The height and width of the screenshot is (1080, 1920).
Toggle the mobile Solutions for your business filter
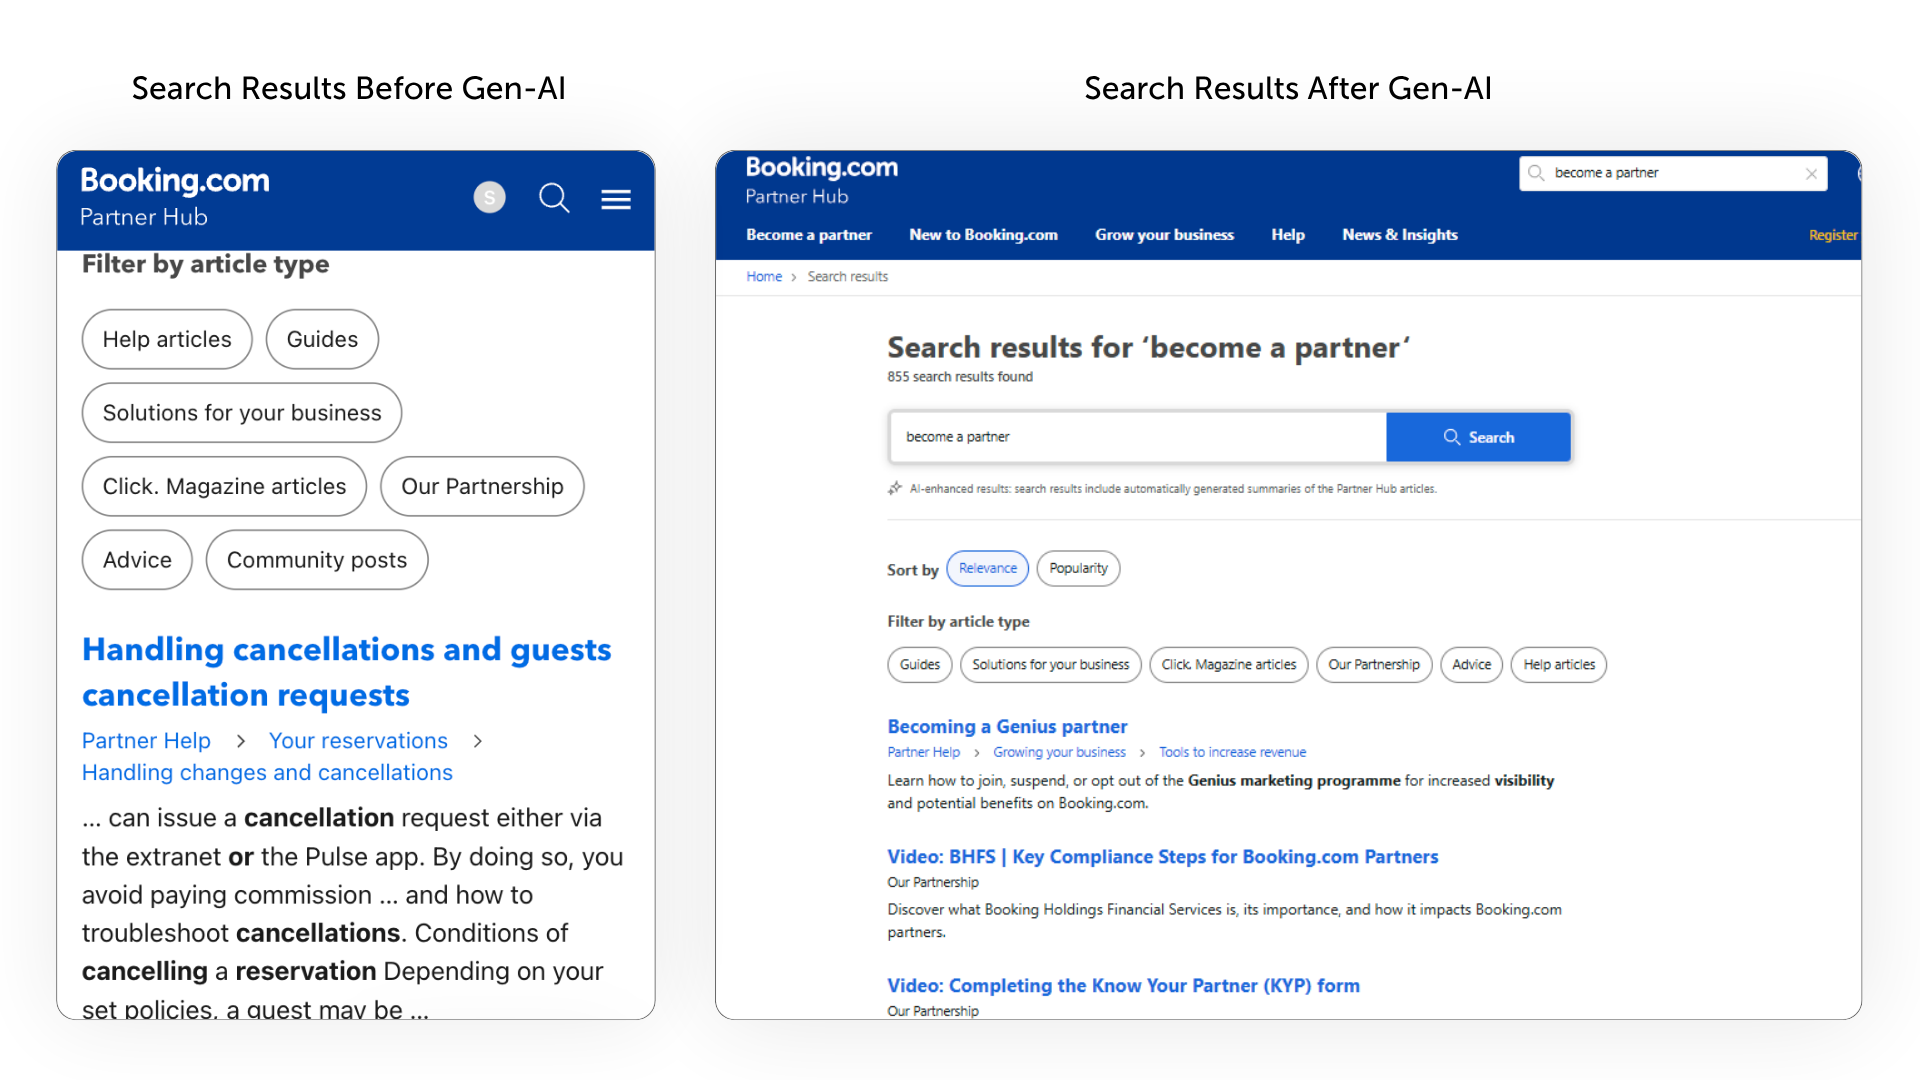242,413
